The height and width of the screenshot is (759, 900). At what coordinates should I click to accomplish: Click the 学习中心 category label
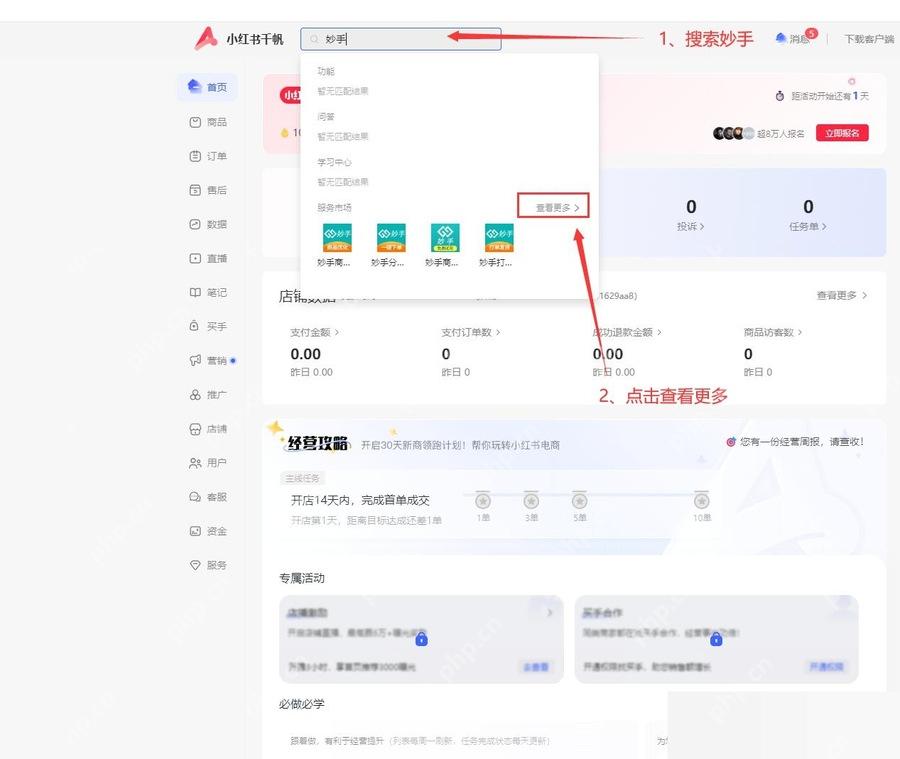click(334, 162)
